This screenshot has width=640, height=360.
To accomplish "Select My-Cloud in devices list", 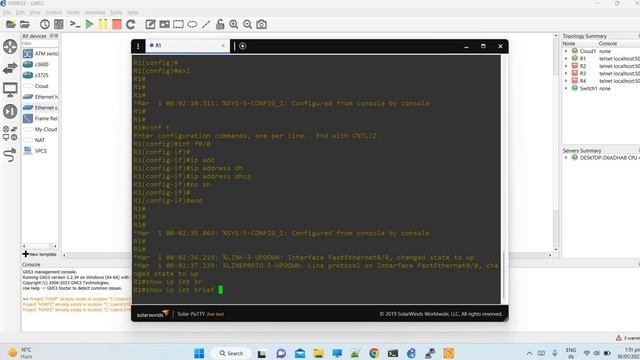I will [40, 129].
